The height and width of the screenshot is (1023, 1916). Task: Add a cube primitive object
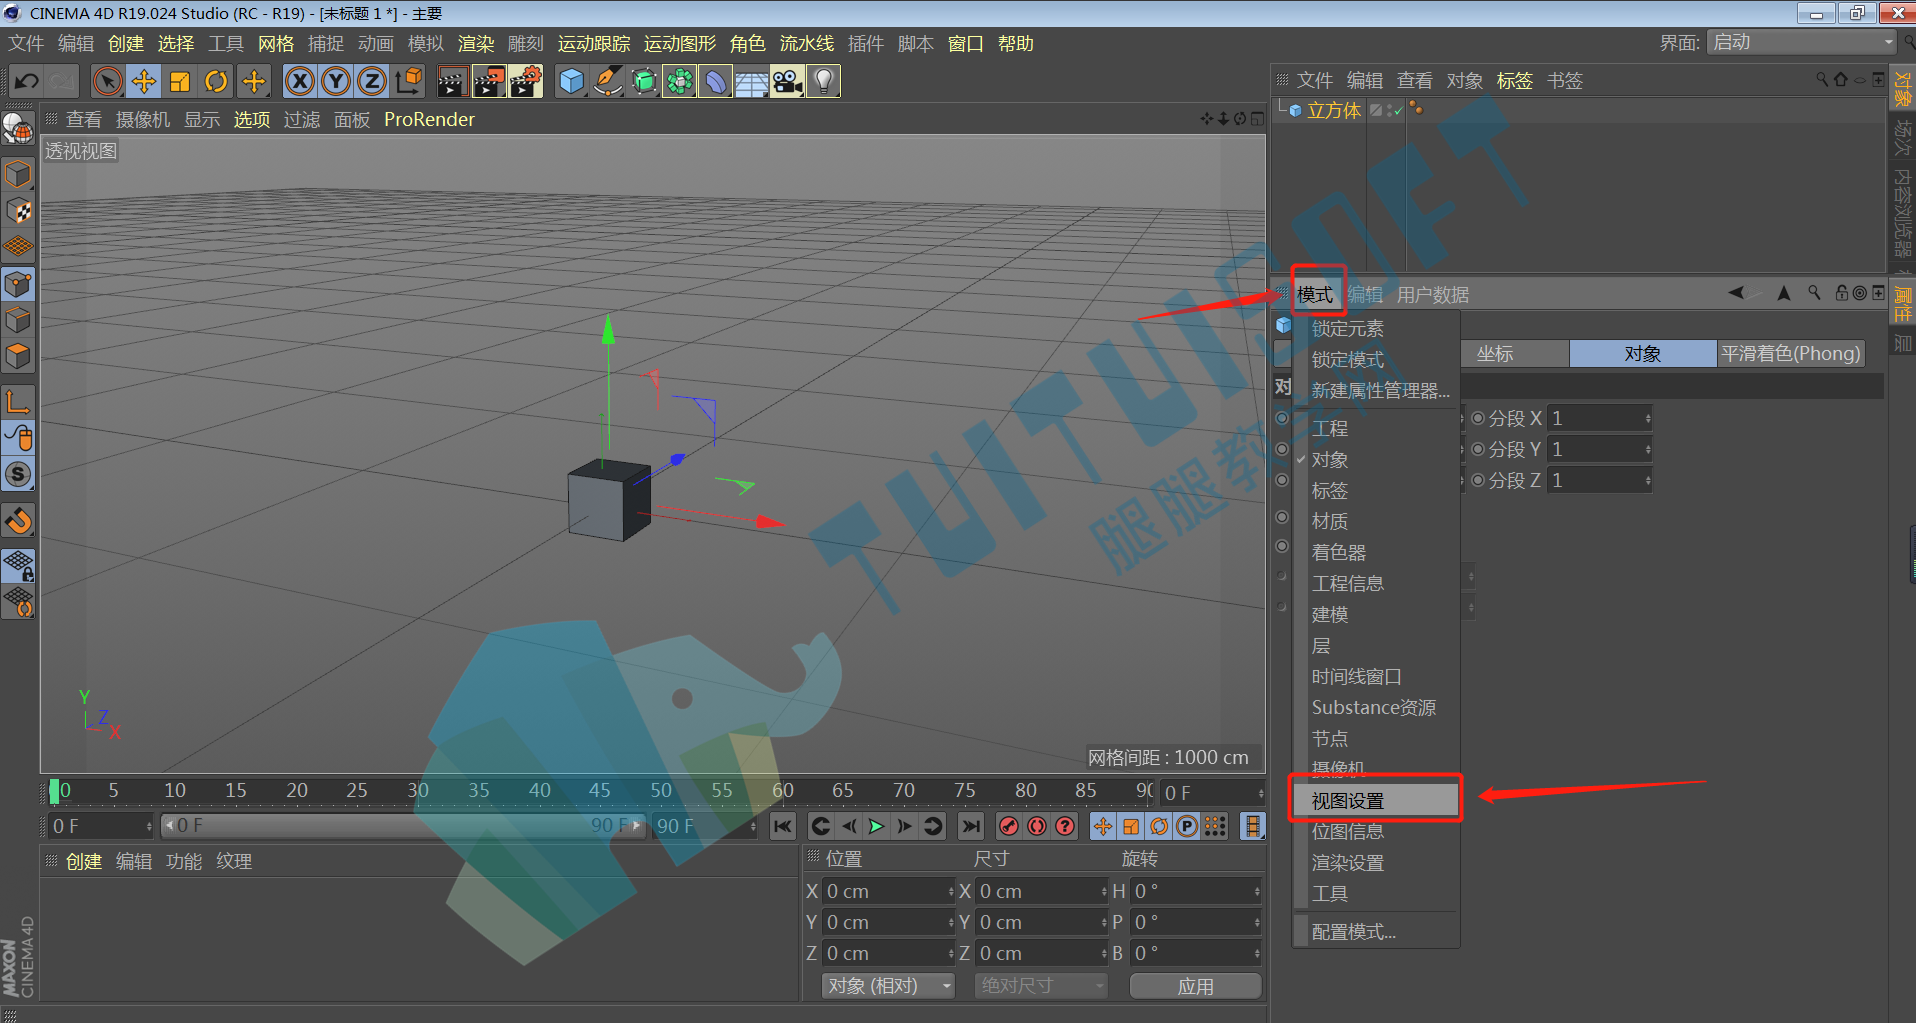coord(571,81)
